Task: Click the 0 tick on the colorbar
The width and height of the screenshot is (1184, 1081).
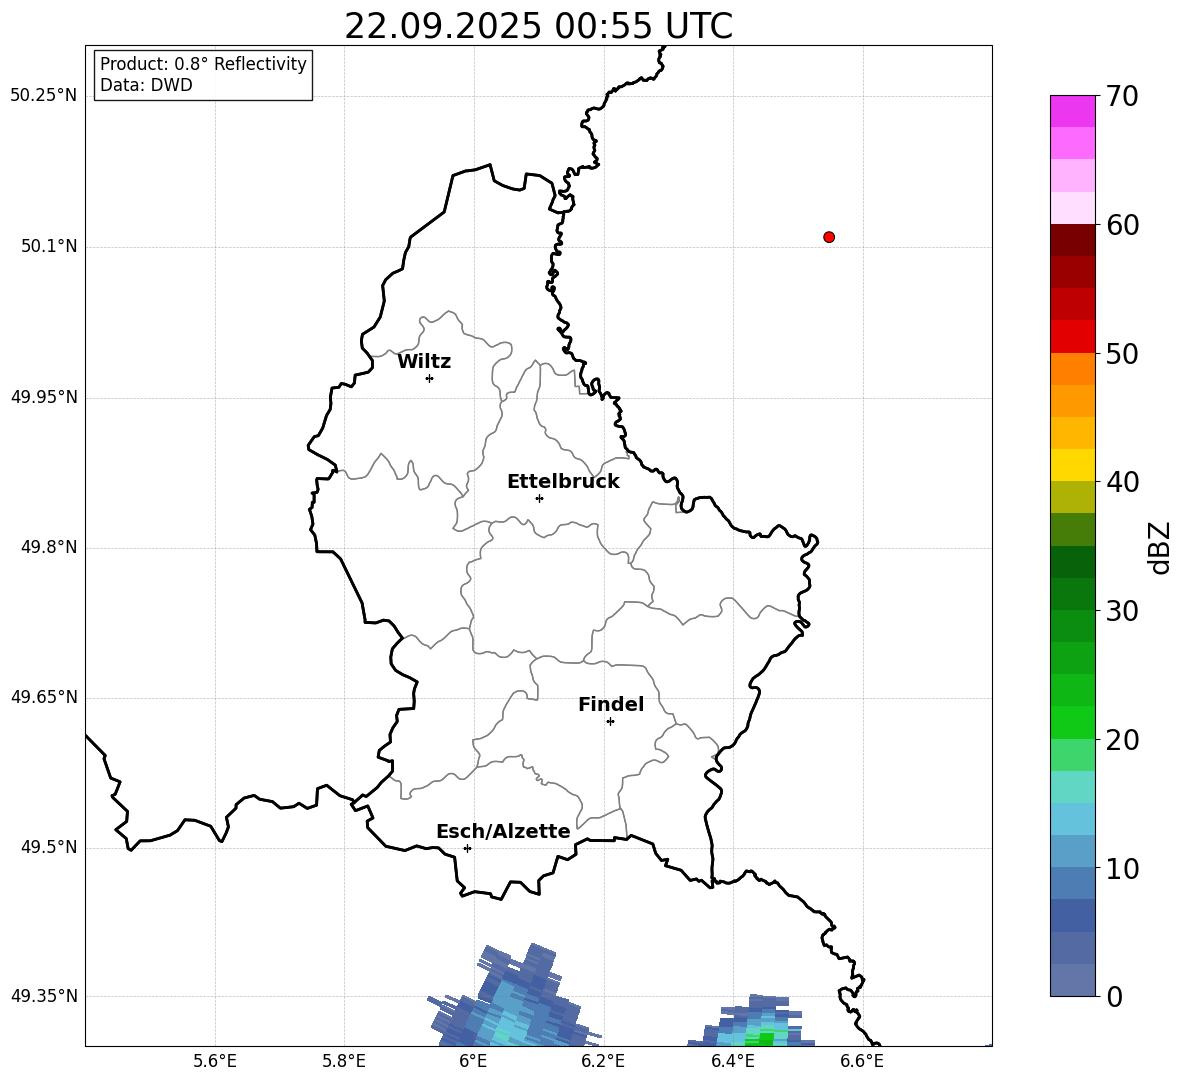Action: pyautogui.click(x=1114, y=996)
